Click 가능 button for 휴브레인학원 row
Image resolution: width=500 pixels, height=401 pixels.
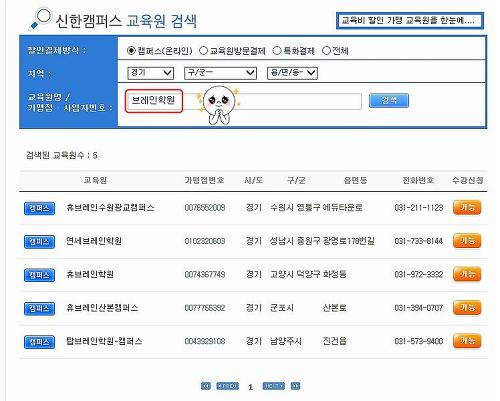pyautogui.click(x=467, y=274)
